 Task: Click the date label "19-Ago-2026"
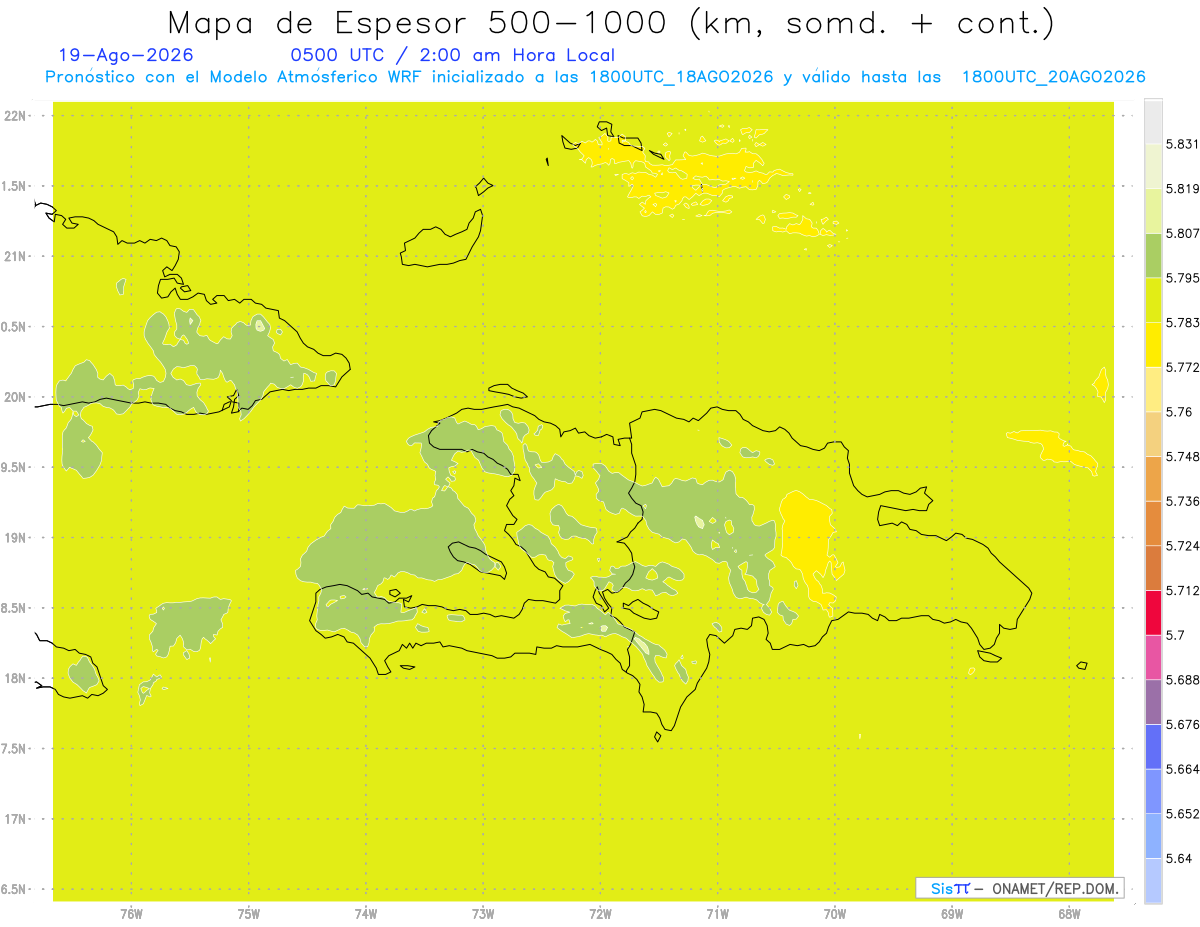point(127,55)
